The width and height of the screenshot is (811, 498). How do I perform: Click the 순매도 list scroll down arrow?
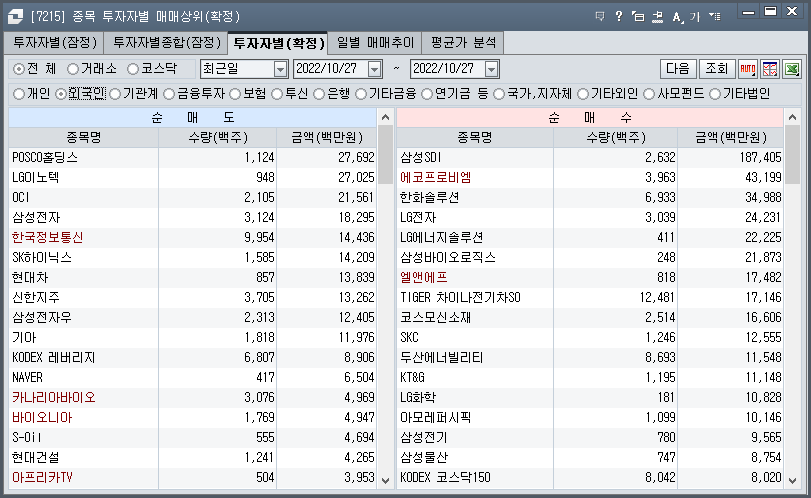[385, 480]
